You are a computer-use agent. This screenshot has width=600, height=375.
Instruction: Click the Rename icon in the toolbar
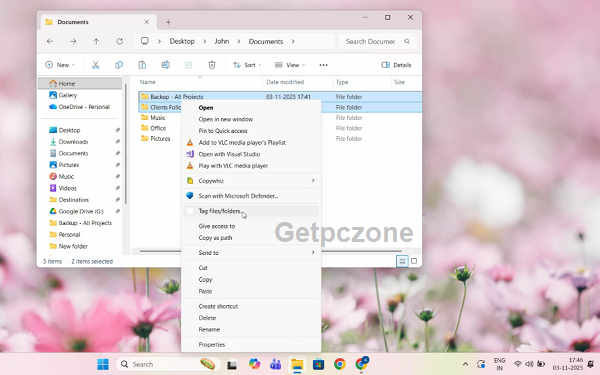point(165,65)
